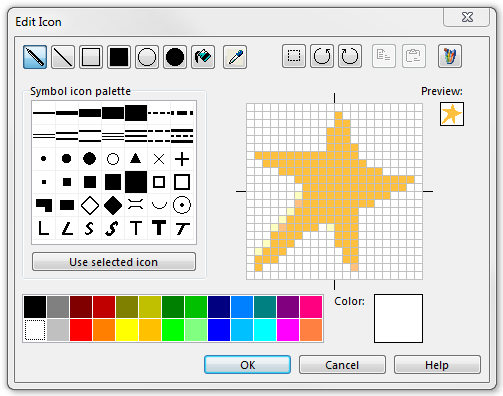Click the disabled Copy icon
Screen dimensions: 503x396
[x=384, y=56]
